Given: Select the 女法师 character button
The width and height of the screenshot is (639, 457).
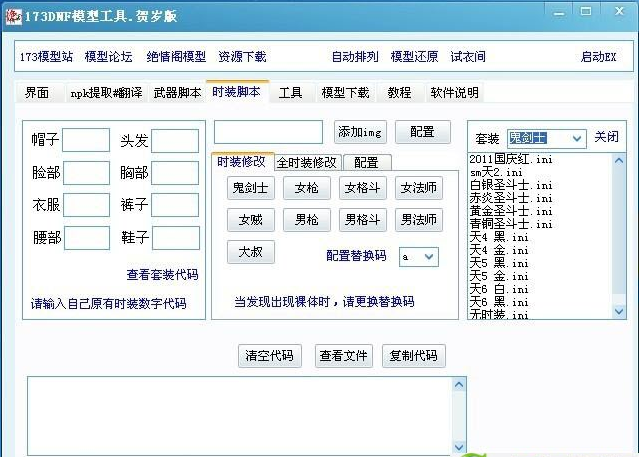Looking at the screenshot, I should pos(417,187).
